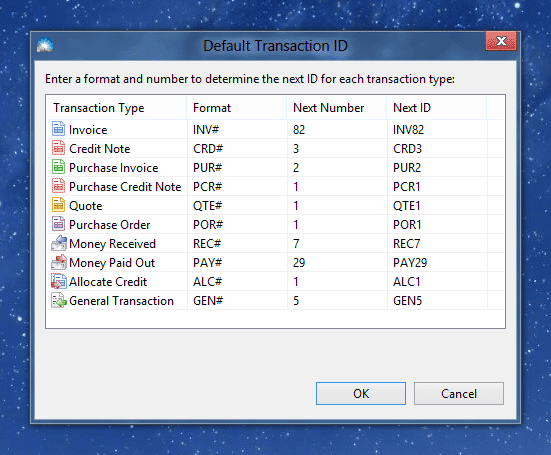Select the General Transaction row label
The image size is (551, 455).
(x=121, y=300)
